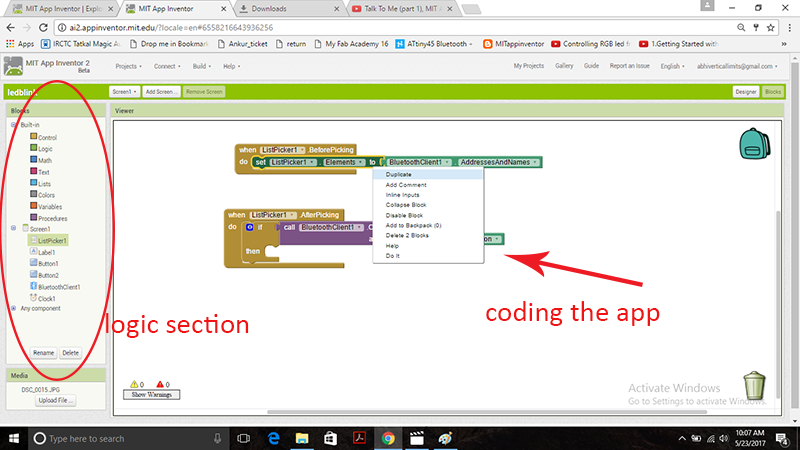Choose Add Comment from the context menu
This screenshot has height=450, width=800.
[428, 185]
